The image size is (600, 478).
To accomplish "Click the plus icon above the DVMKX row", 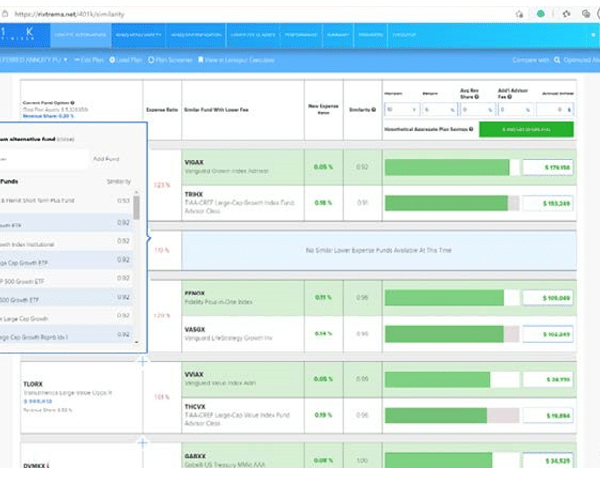I will pyautogui.click(x=142, y=441).
